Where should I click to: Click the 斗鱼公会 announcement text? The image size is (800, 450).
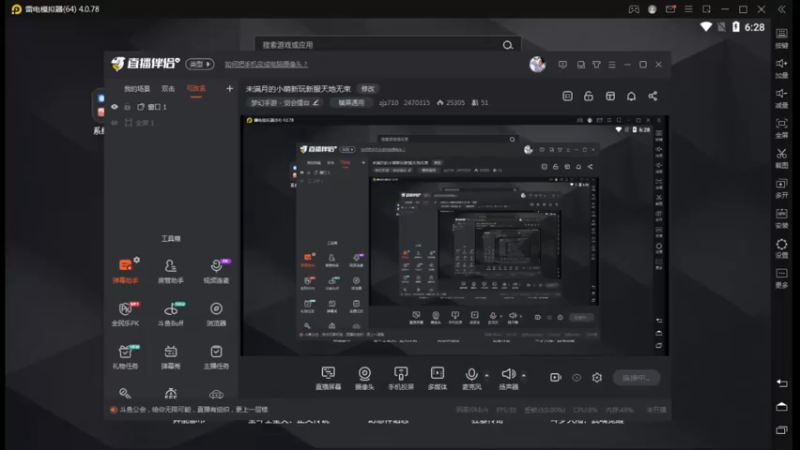tap(193, 409)
